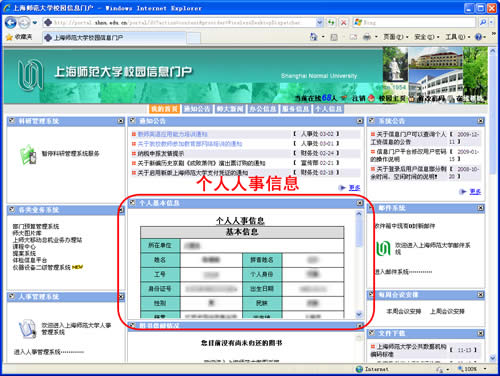Open the recent pages dropdown beside the Forward arrow
The image size is (500, 376).
pos(35,23)
